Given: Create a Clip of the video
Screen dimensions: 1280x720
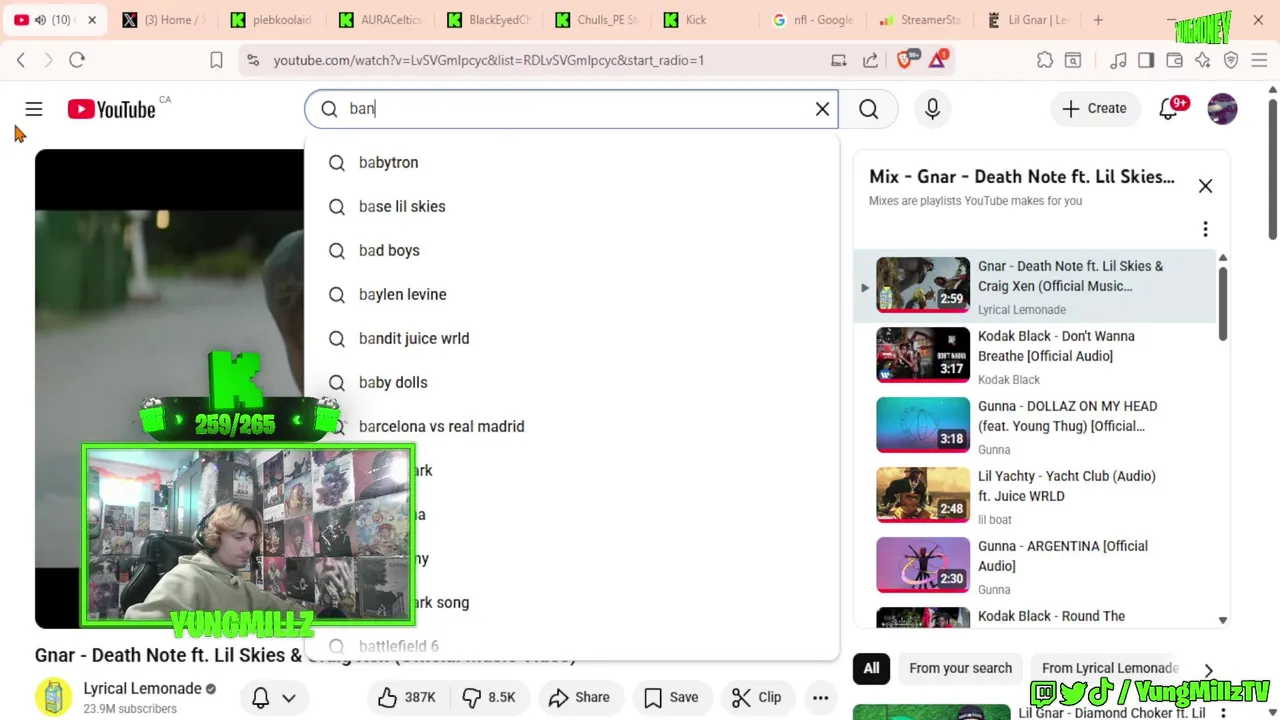Looking at the screenshot, I should [x=756, y=697].
